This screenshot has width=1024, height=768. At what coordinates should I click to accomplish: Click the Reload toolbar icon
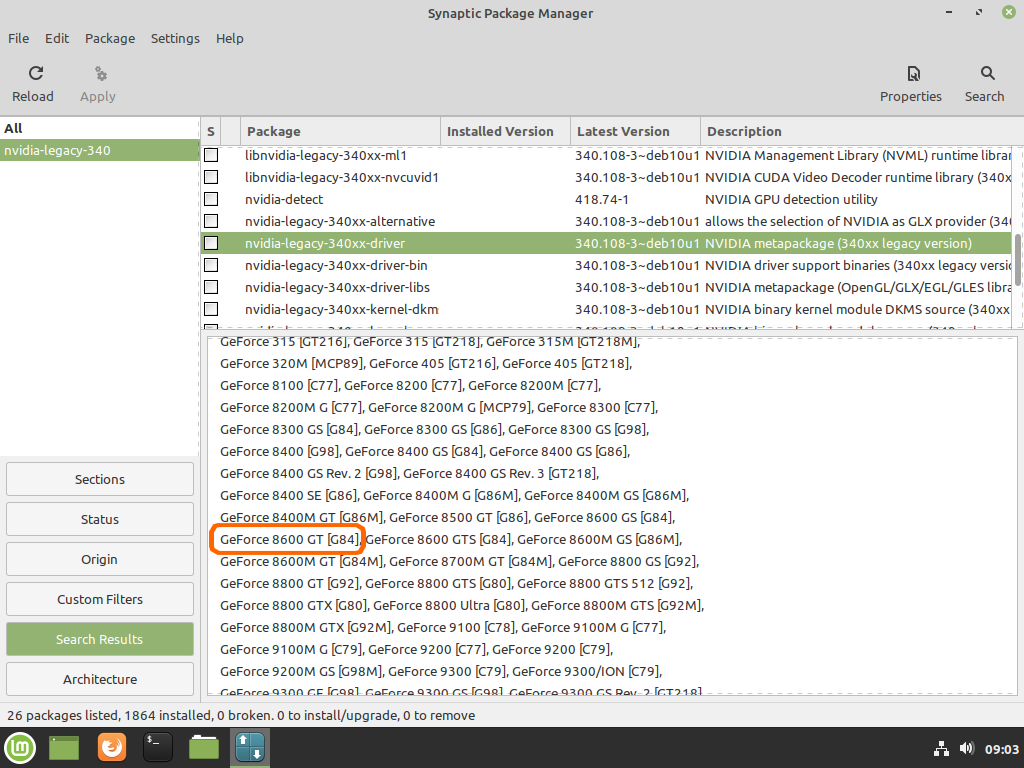34,74
